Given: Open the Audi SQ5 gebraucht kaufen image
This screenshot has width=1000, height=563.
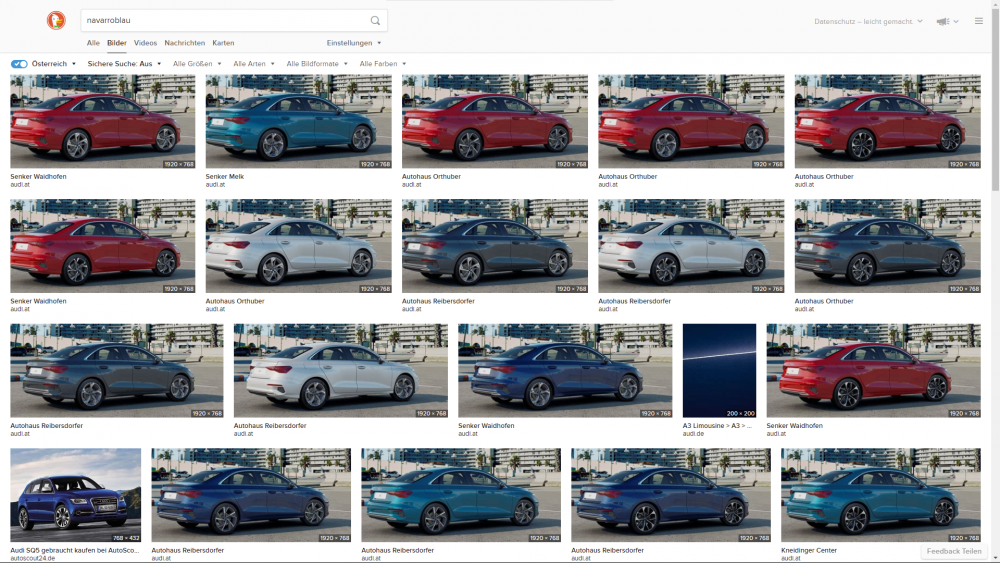Looking at the screenshot, I should point(75,495).
